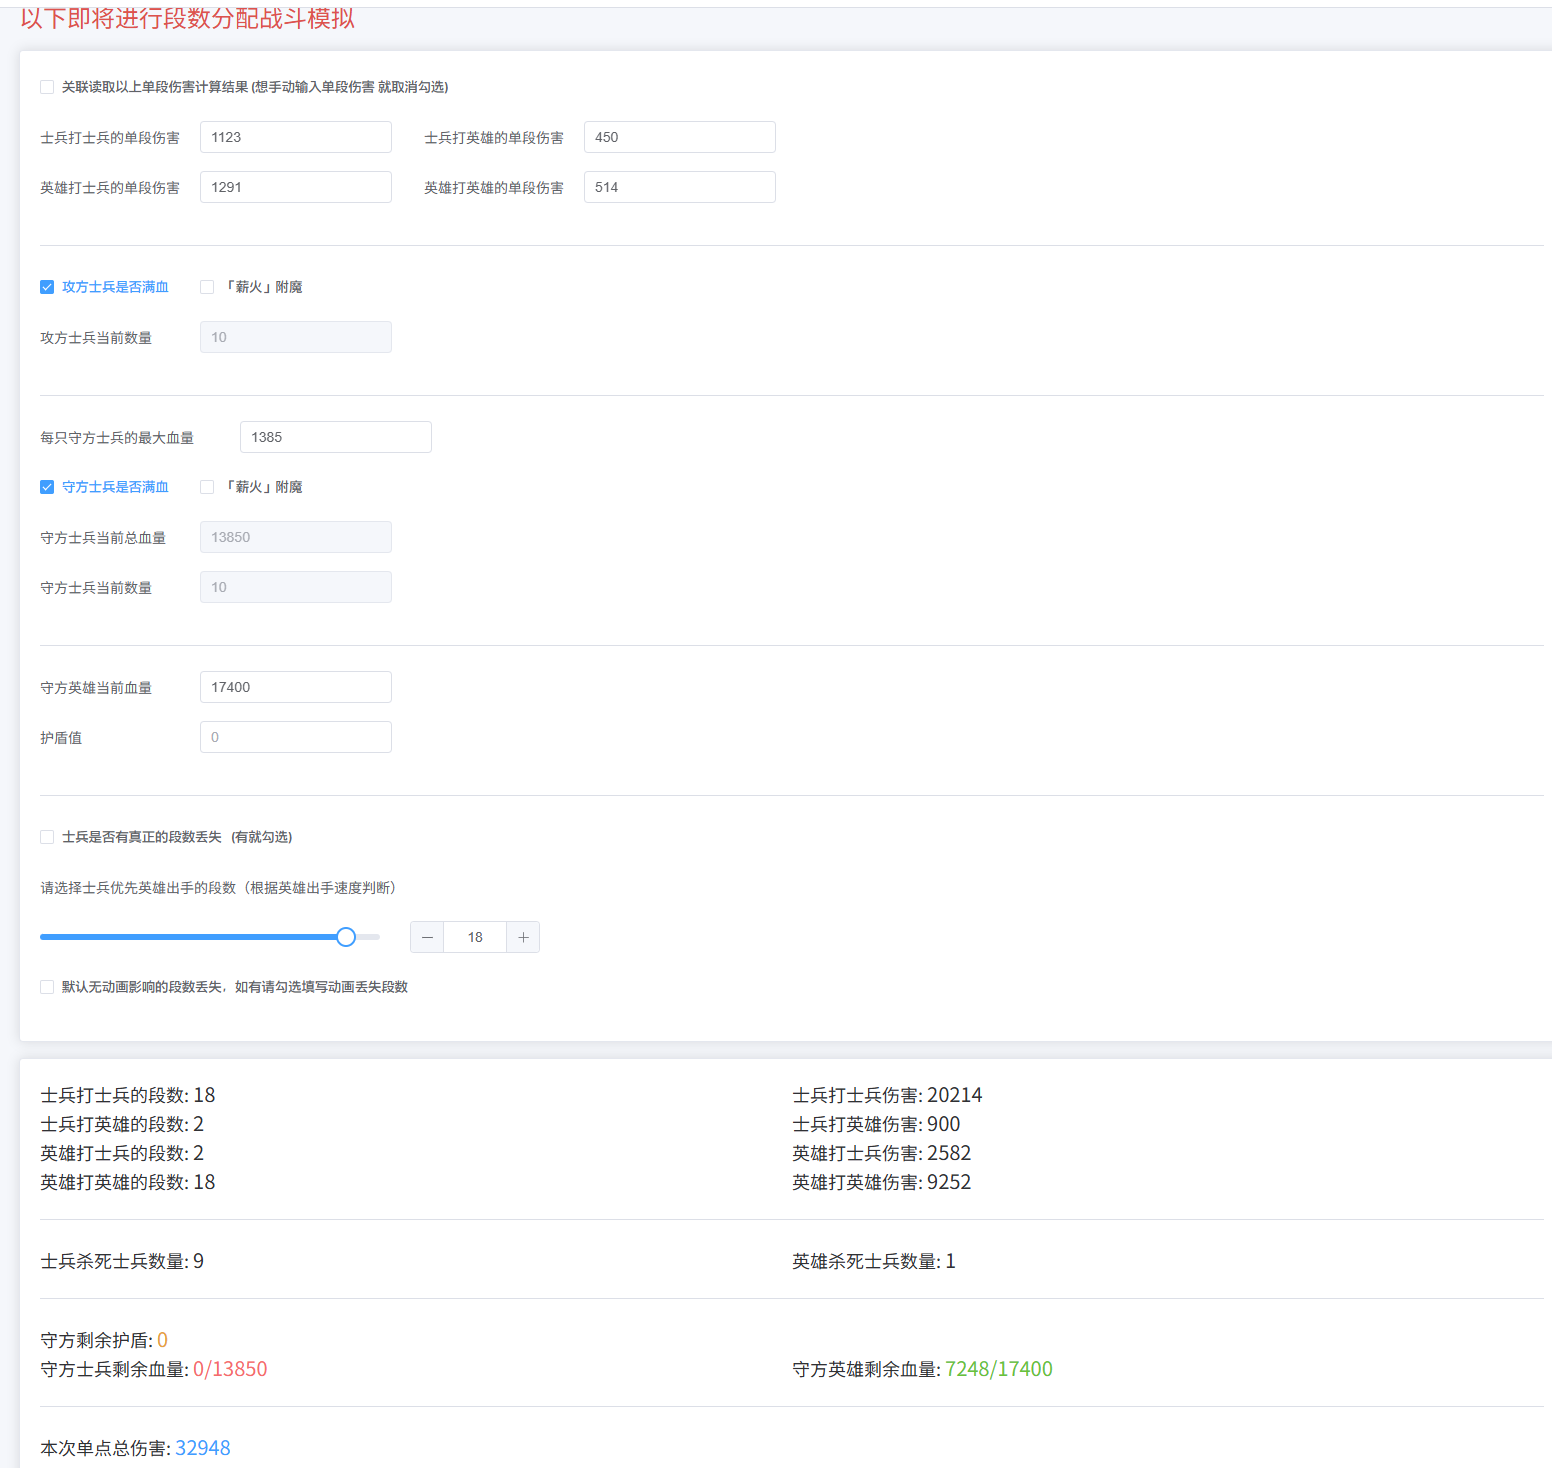Click 士兵杀死士兵数量: 9 result
The height and width of the screenshot is (1468, 1552).
pos(122,1261)
